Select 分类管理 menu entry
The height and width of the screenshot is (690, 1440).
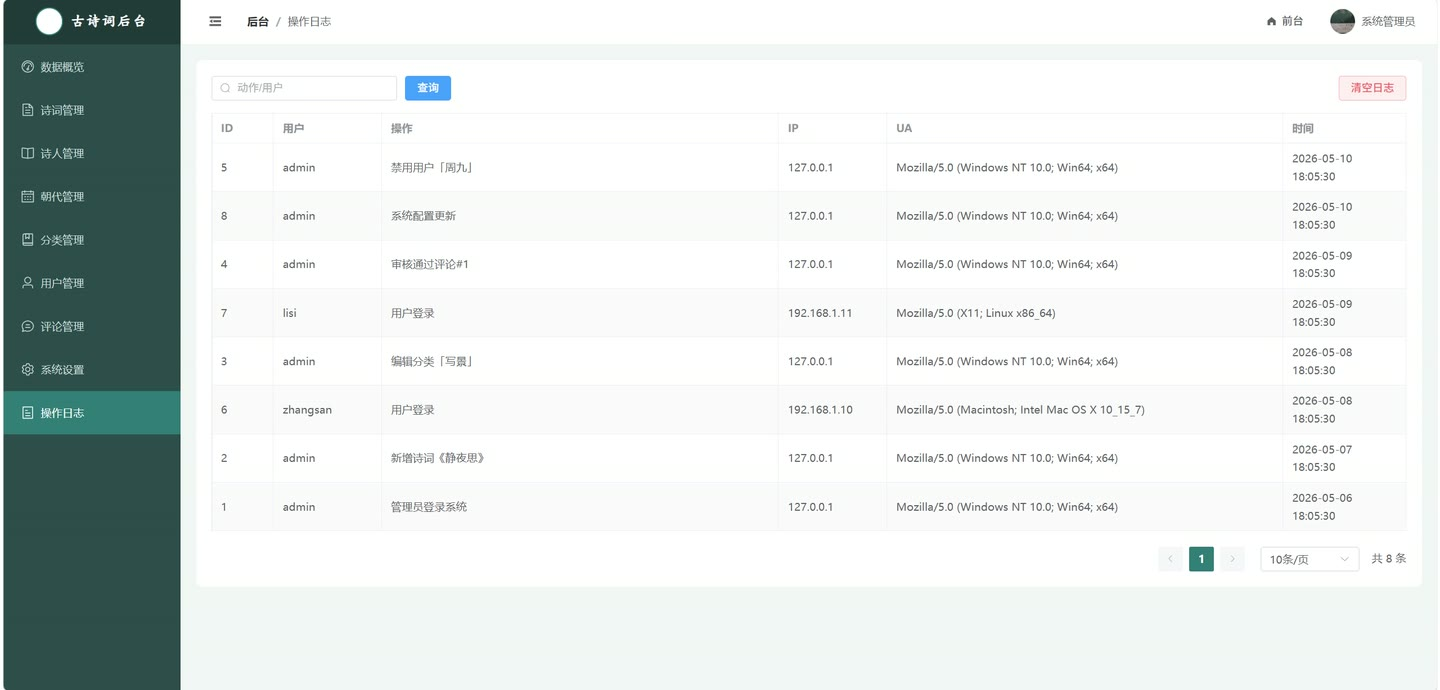pos(92,240)
